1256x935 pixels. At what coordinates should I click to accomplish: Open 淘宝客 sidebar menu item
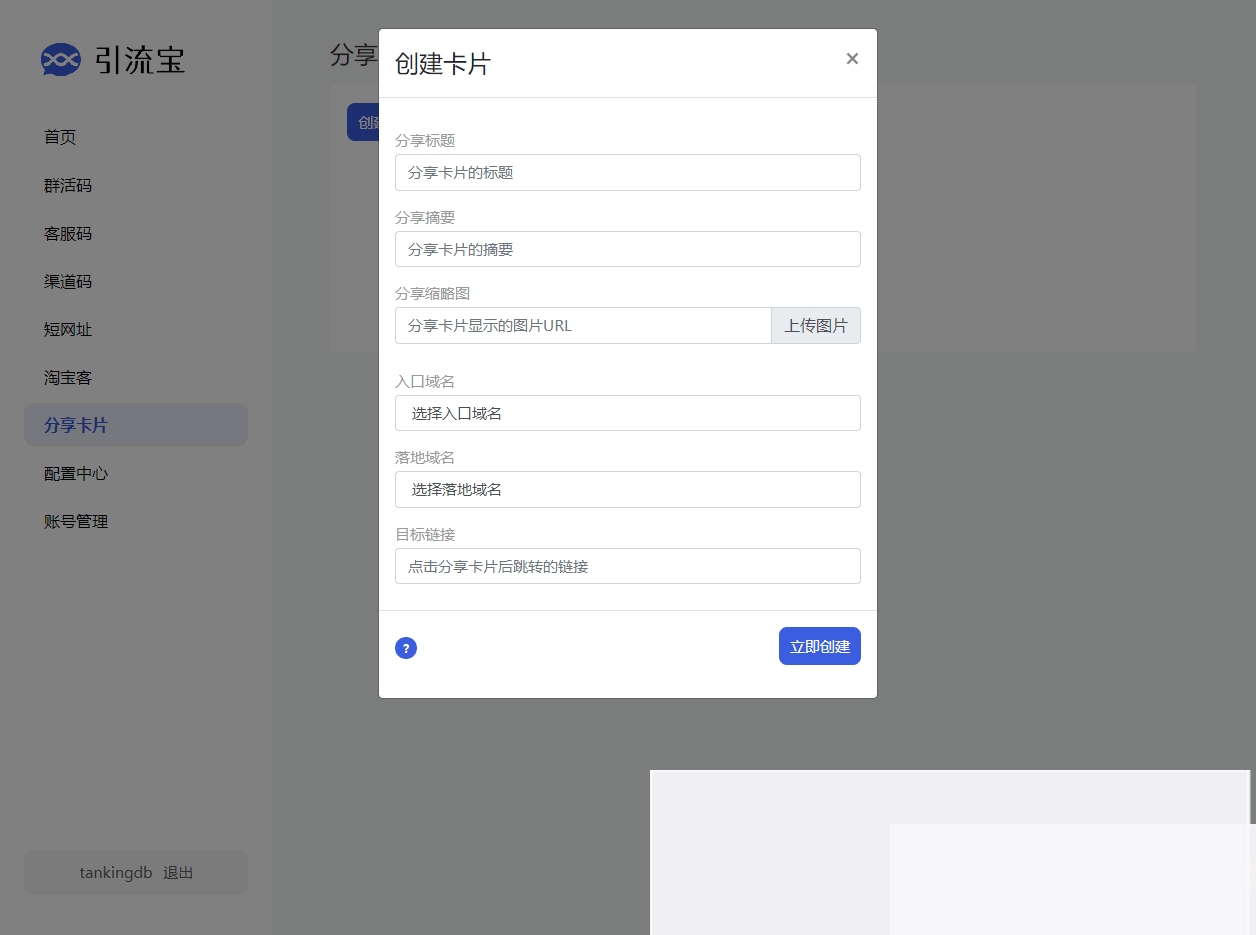[x=68, y=377]
